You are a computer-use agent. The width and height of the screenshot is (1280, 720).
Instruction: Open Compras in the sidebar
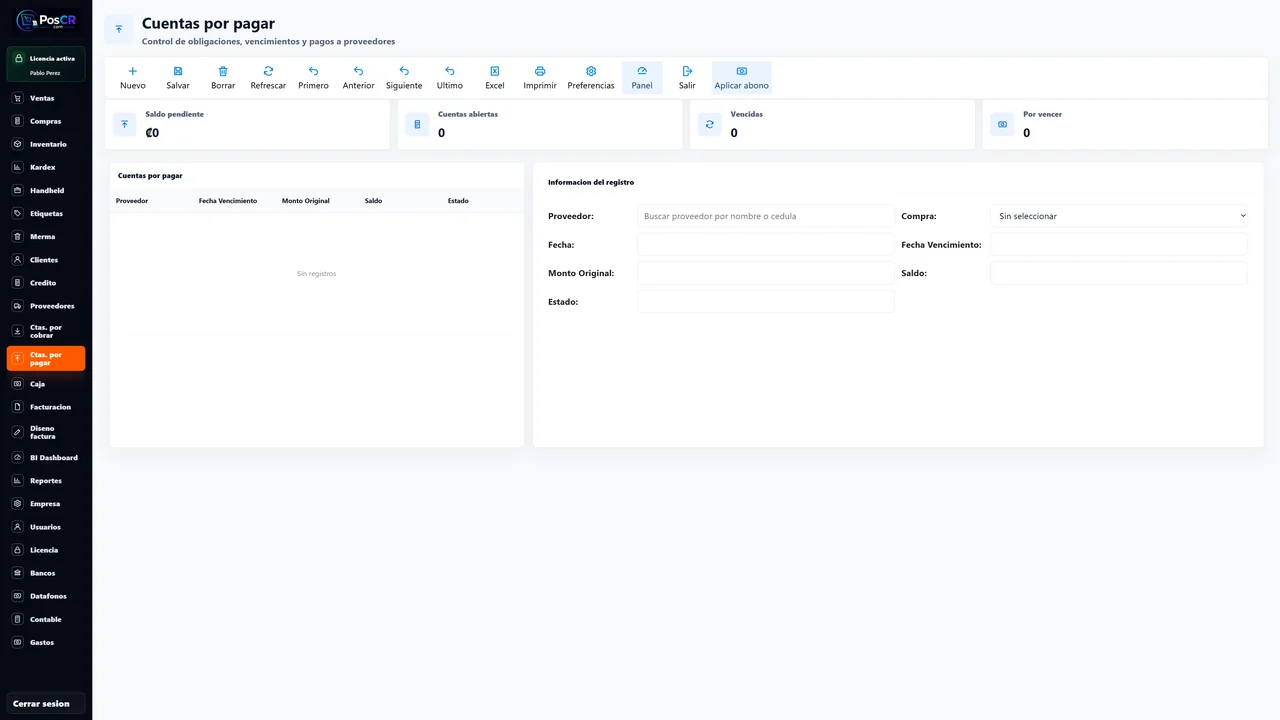[46, 121]
